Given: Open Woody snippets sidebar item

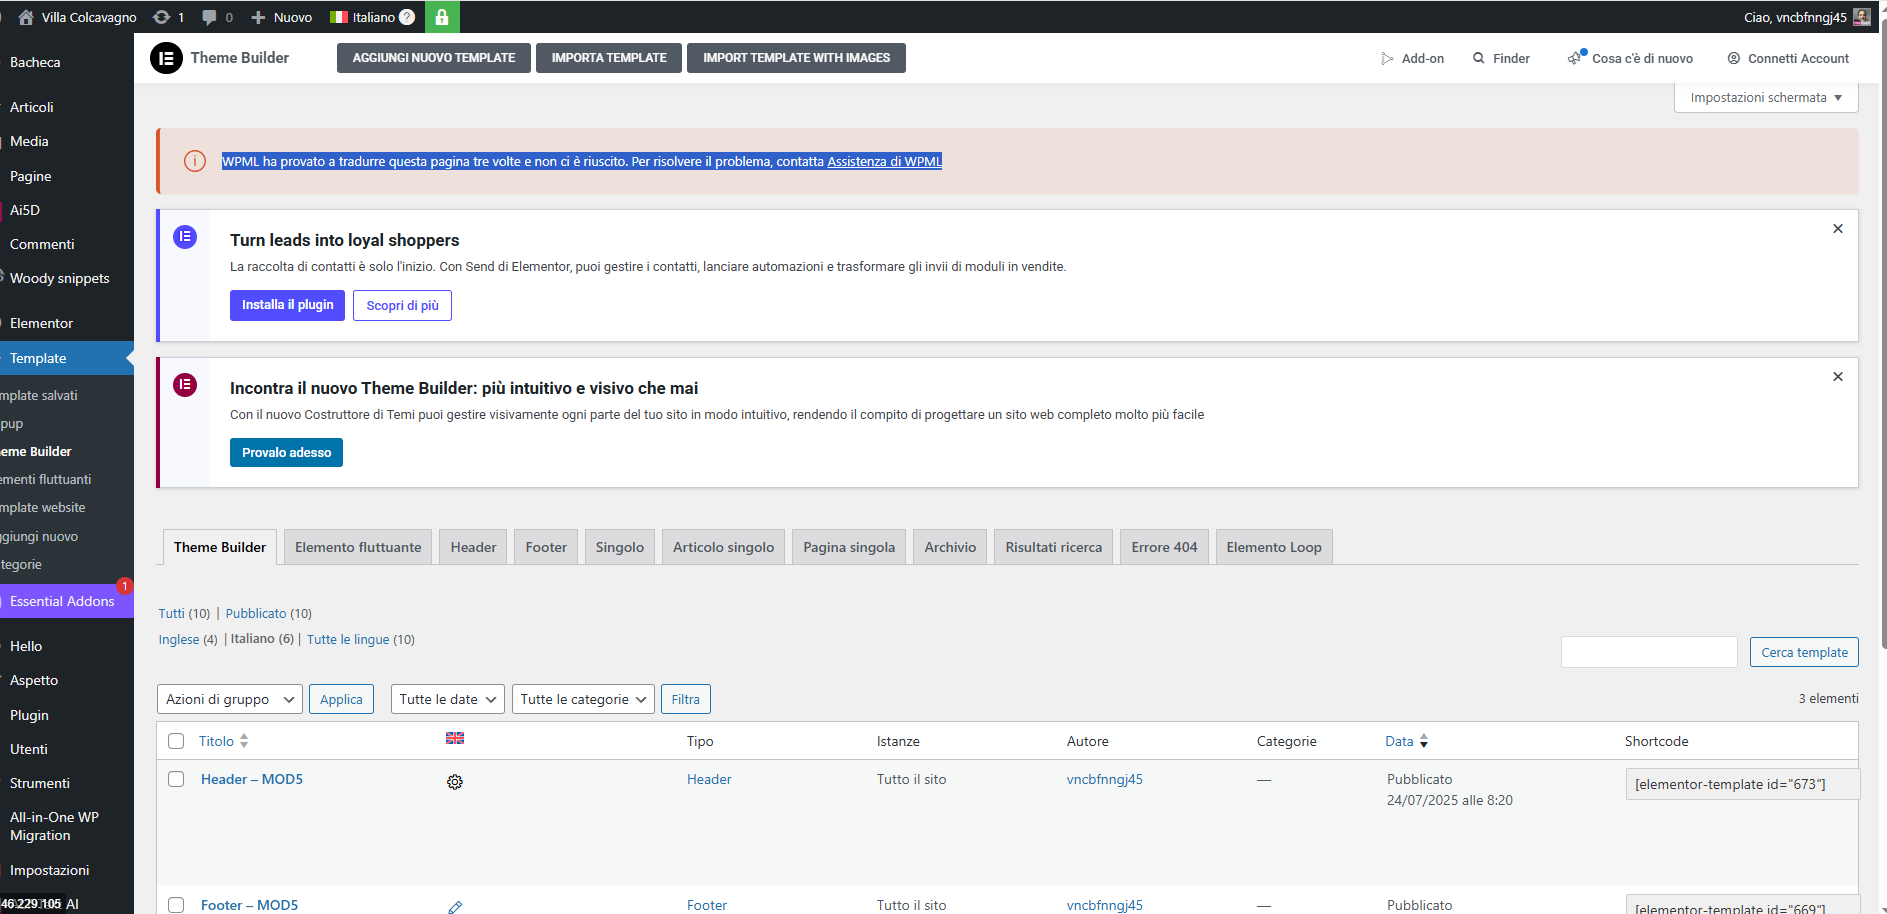Looking at the screenshot, I should [x=59, y=278].
